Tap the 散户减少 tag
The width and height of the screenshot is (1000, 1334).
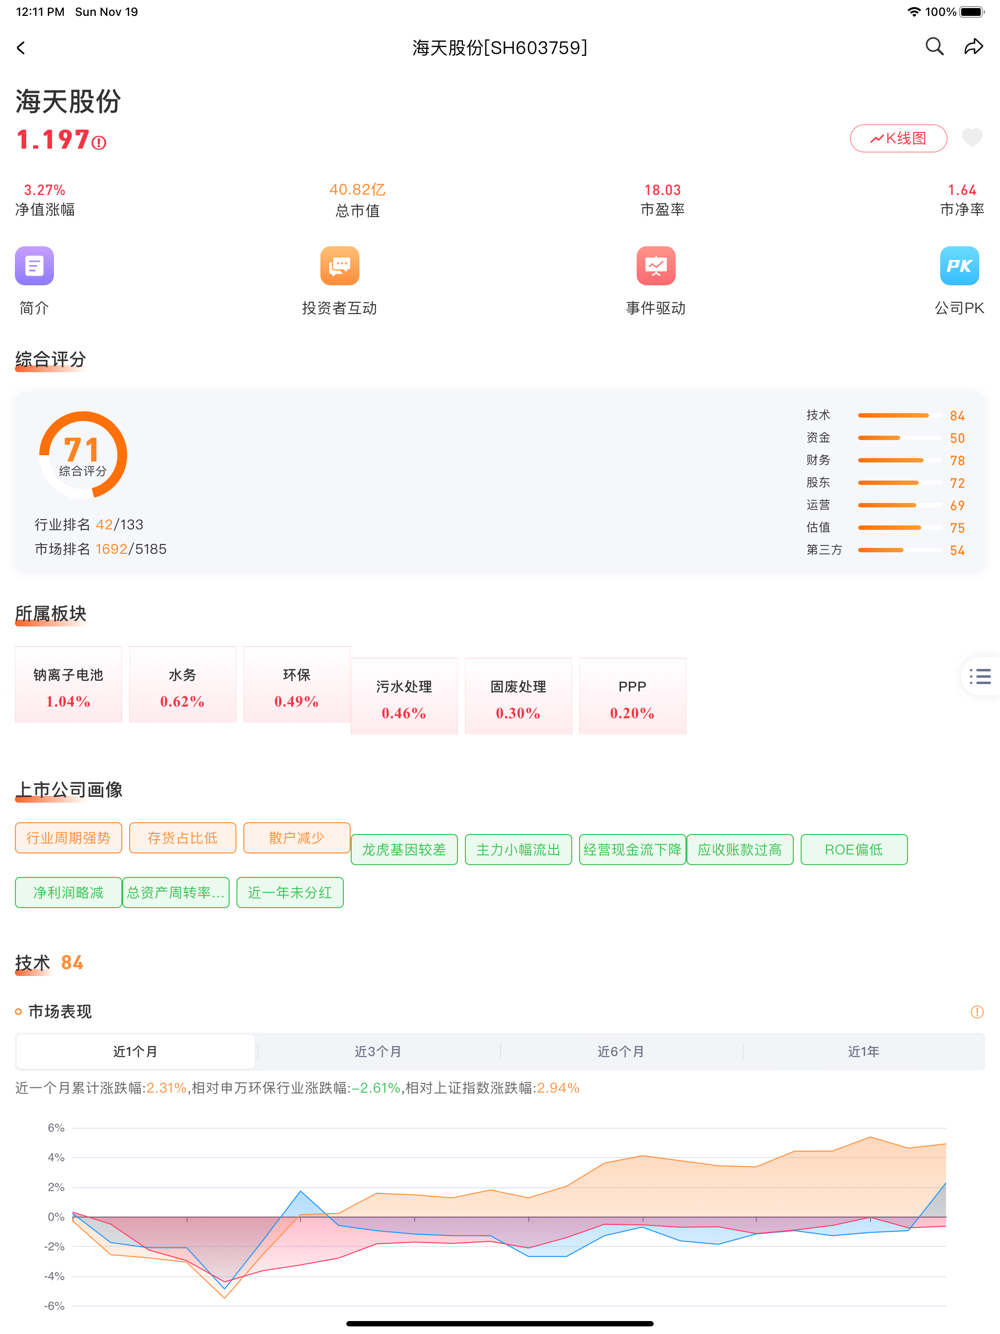pos(297,838)
